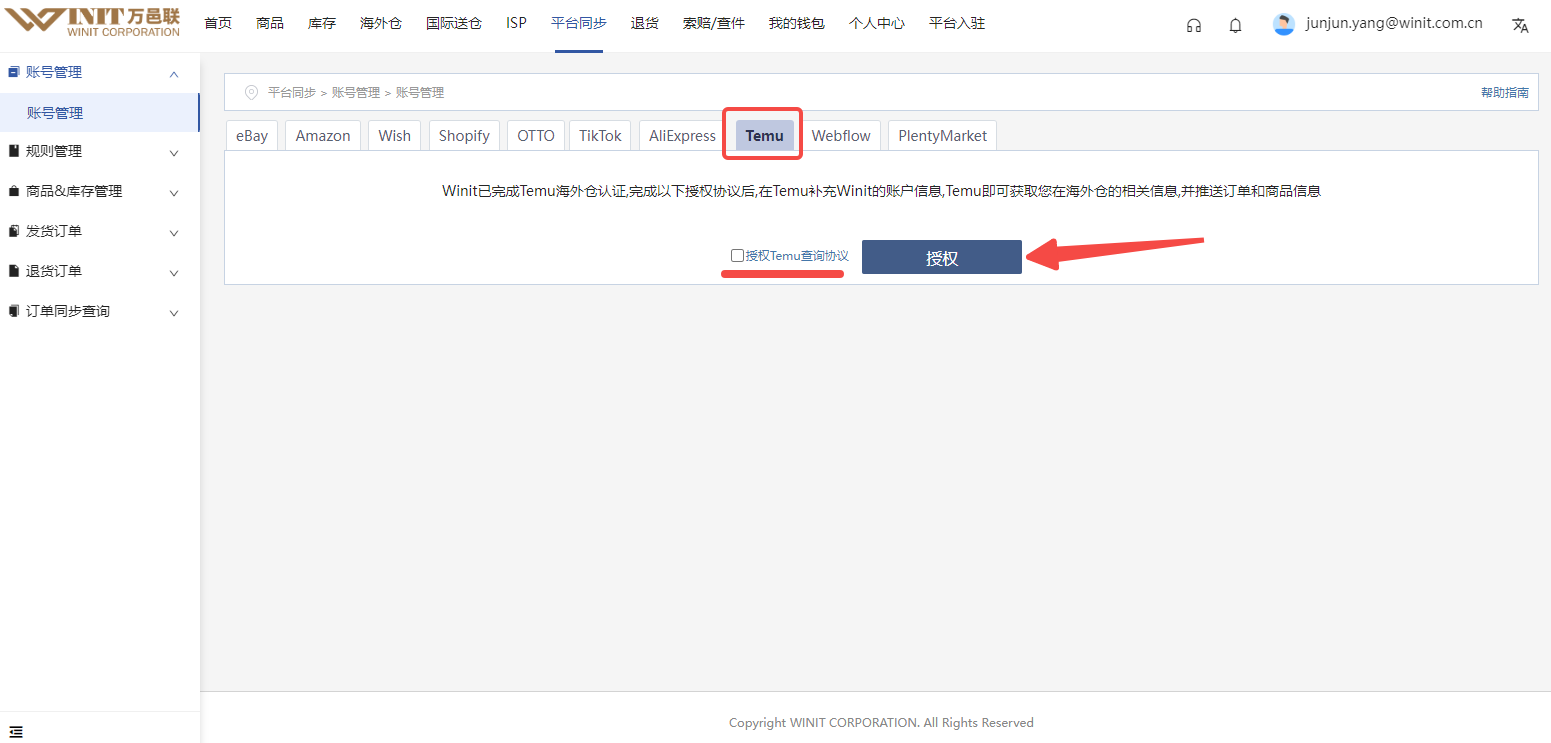1551x743 pixels.
Task: Click the 发货订单 sidebar label
Action: tap(54, 231)
